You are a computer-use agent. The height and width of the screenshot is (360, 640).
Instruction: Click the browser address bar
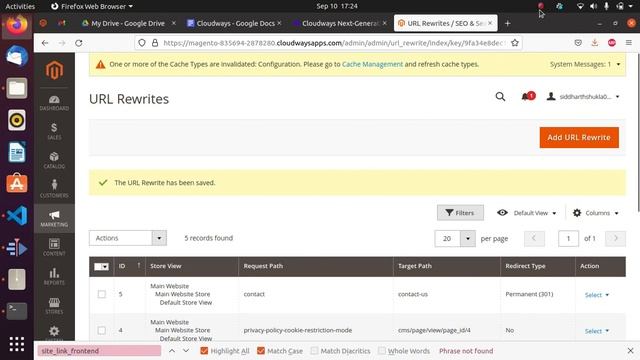[x=329, y=43]
